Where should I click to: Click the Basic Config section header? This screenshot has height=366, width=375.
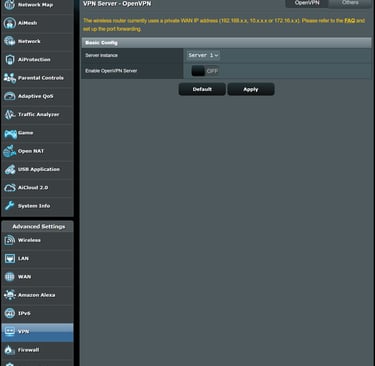click(226, 43)
